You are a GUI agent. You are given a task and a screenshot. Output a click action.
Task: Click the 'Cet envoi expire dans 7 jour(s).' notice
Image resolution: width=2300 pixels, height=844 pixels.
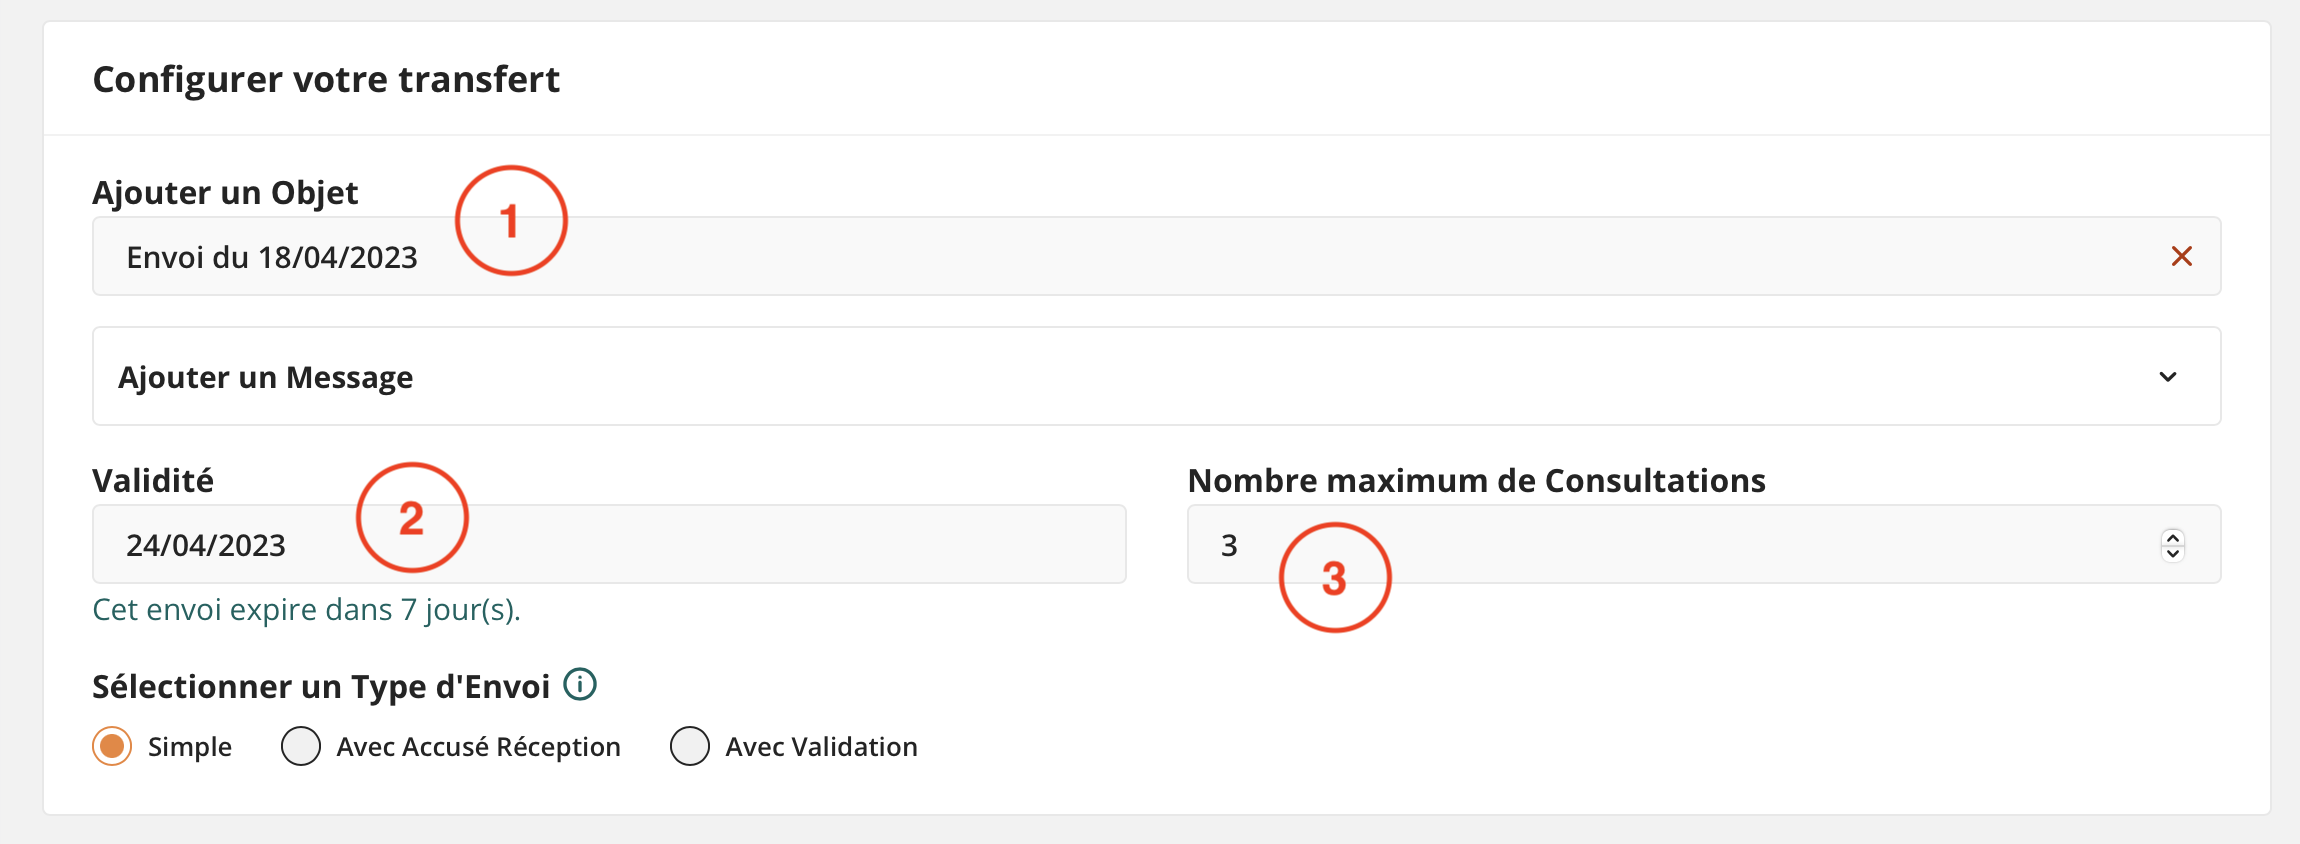306,610
